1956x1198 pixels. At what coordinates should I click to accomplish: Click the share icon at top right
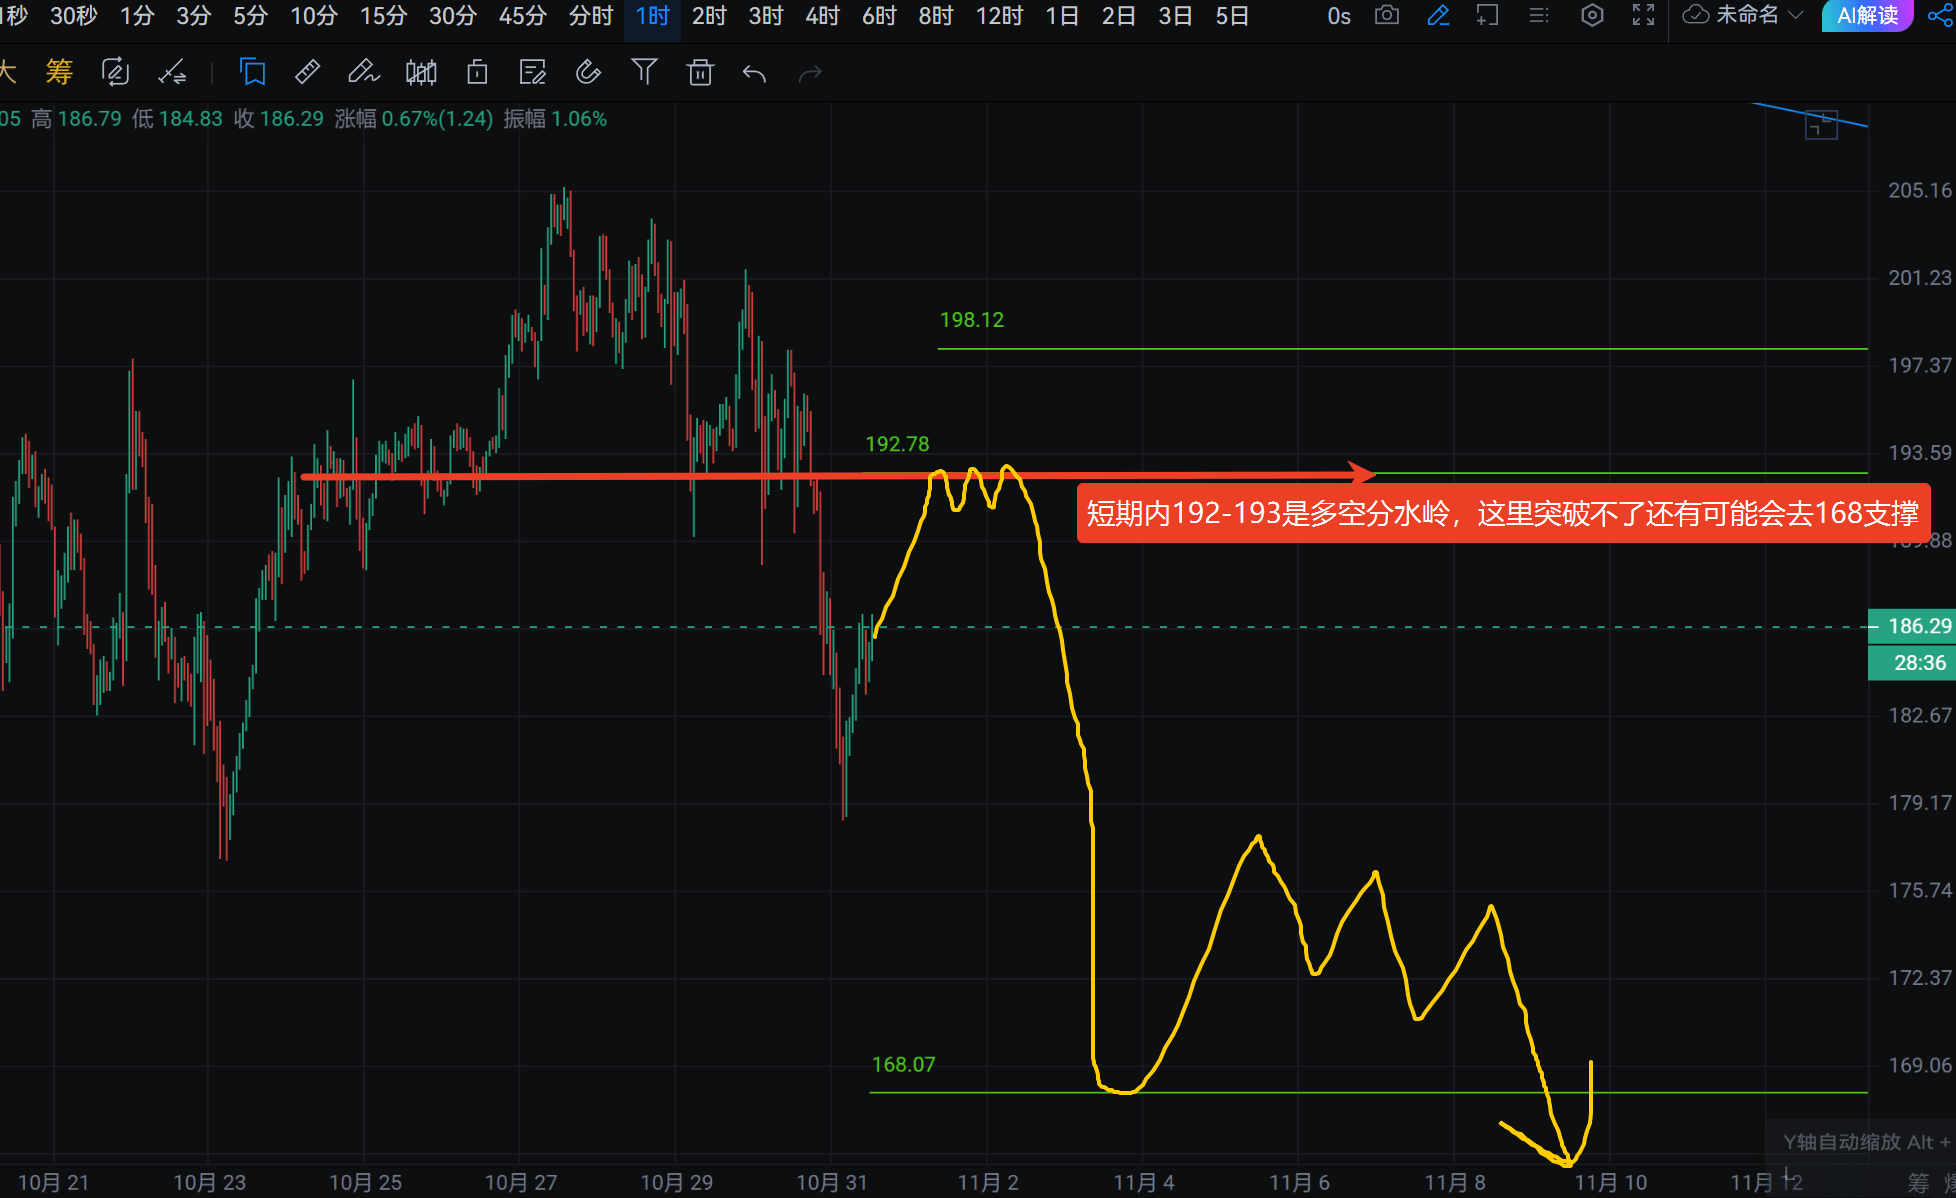[1939, 16]
